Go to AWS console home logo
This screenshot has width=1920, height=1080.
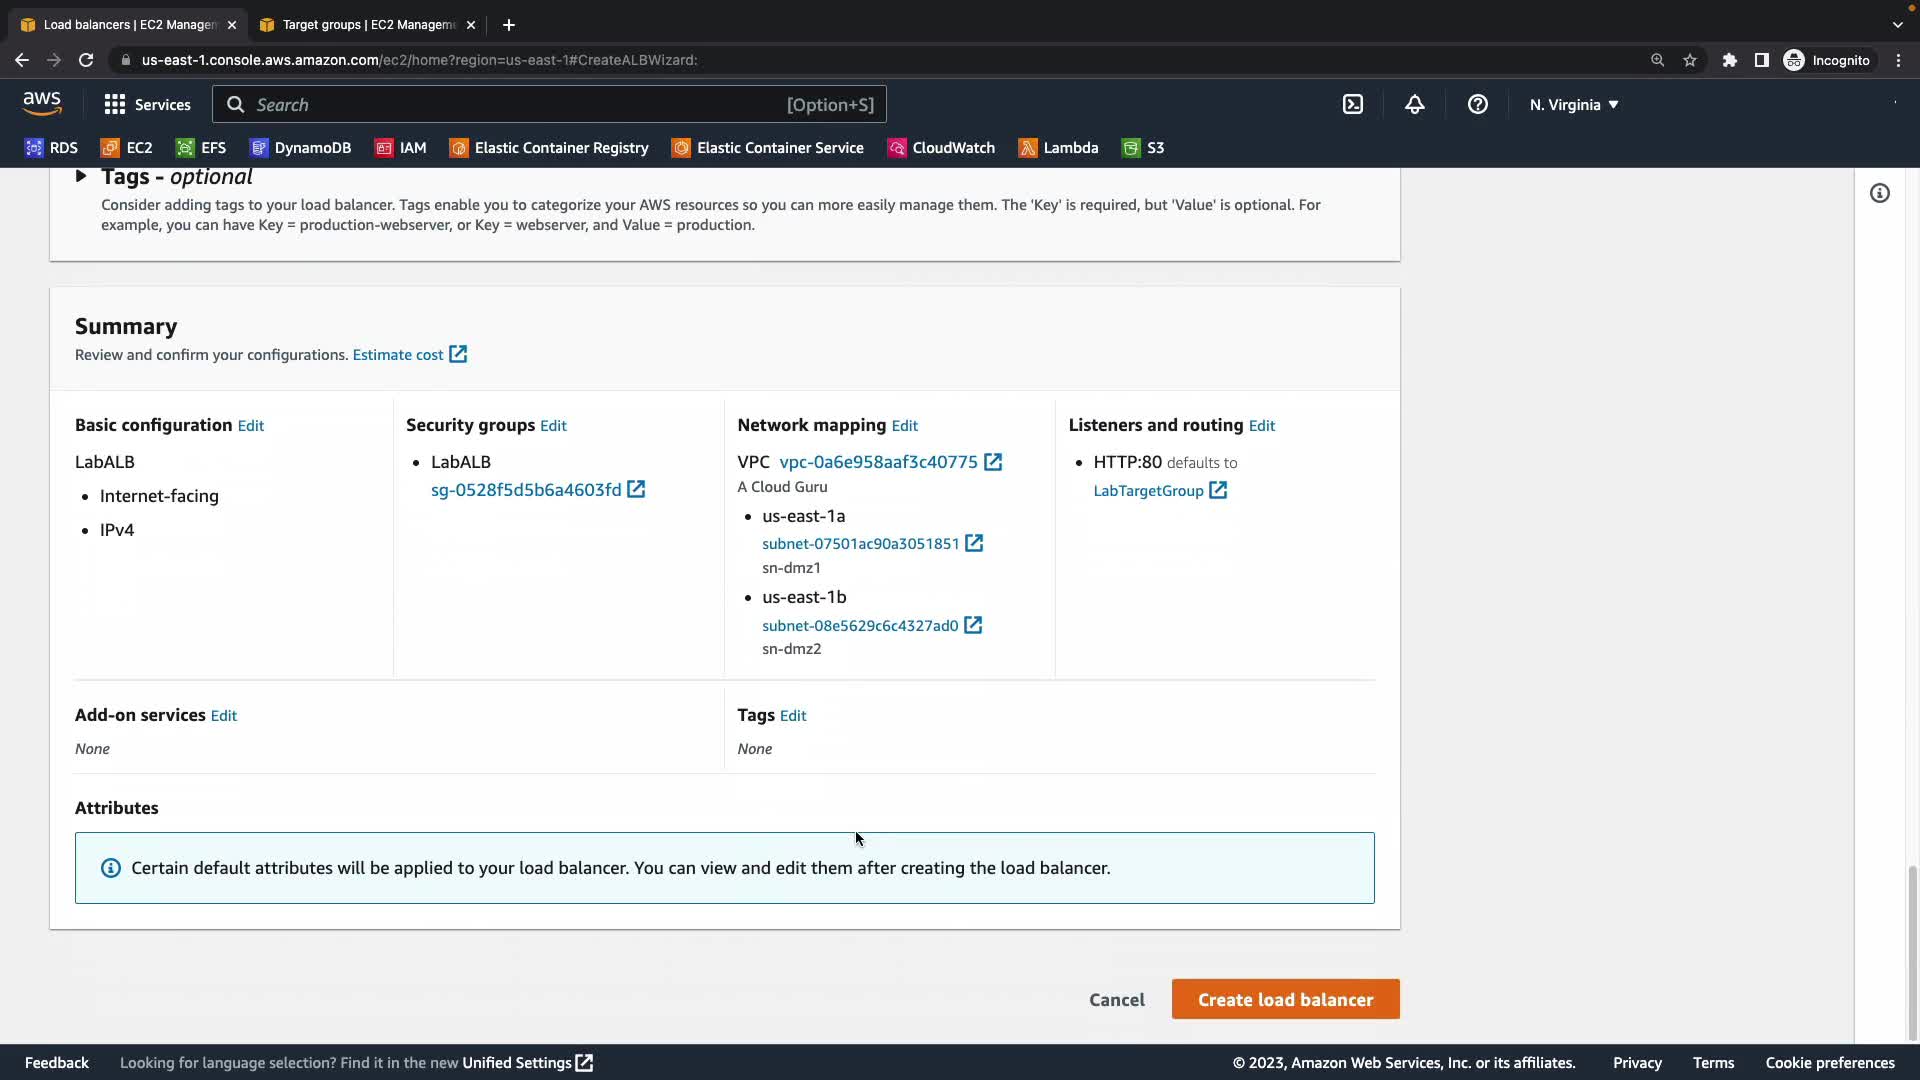(x=42, y=103)
